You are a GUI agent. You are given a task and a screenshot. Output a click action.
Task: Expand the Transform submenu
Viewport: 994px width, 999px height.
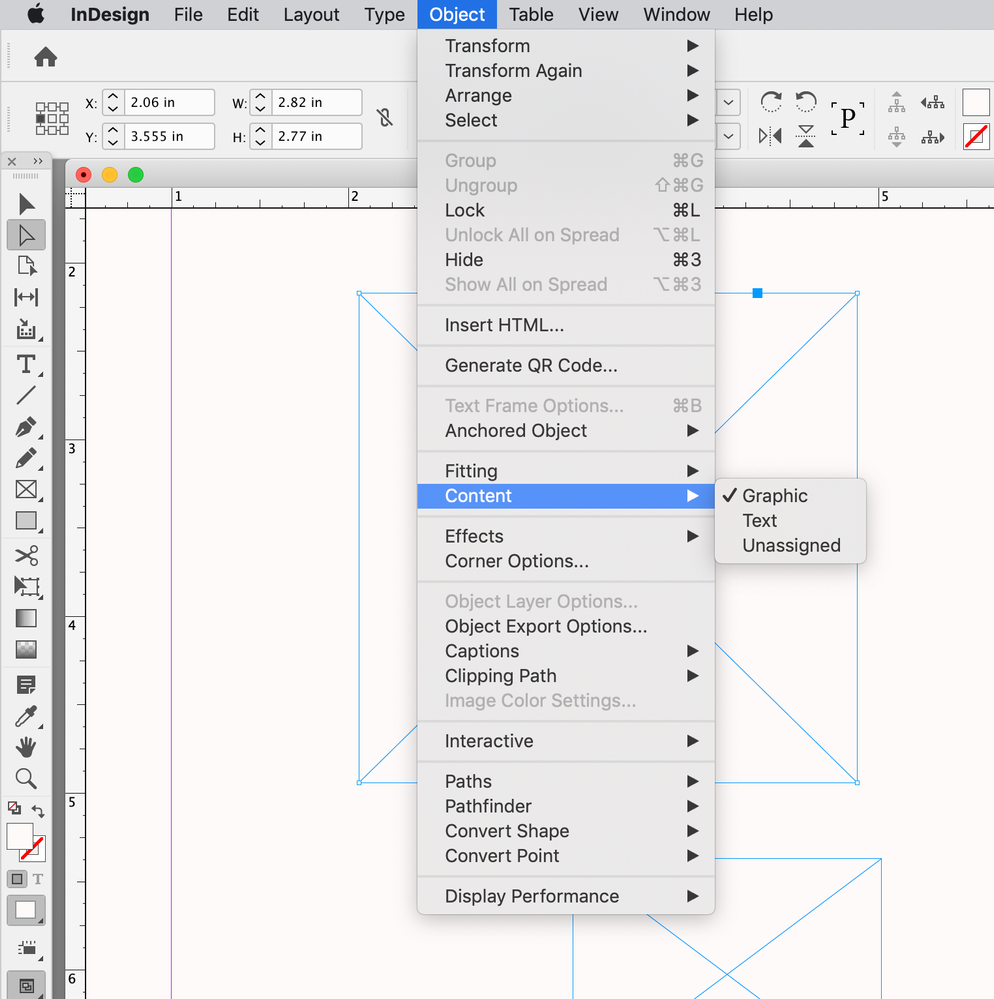point(566,46)
